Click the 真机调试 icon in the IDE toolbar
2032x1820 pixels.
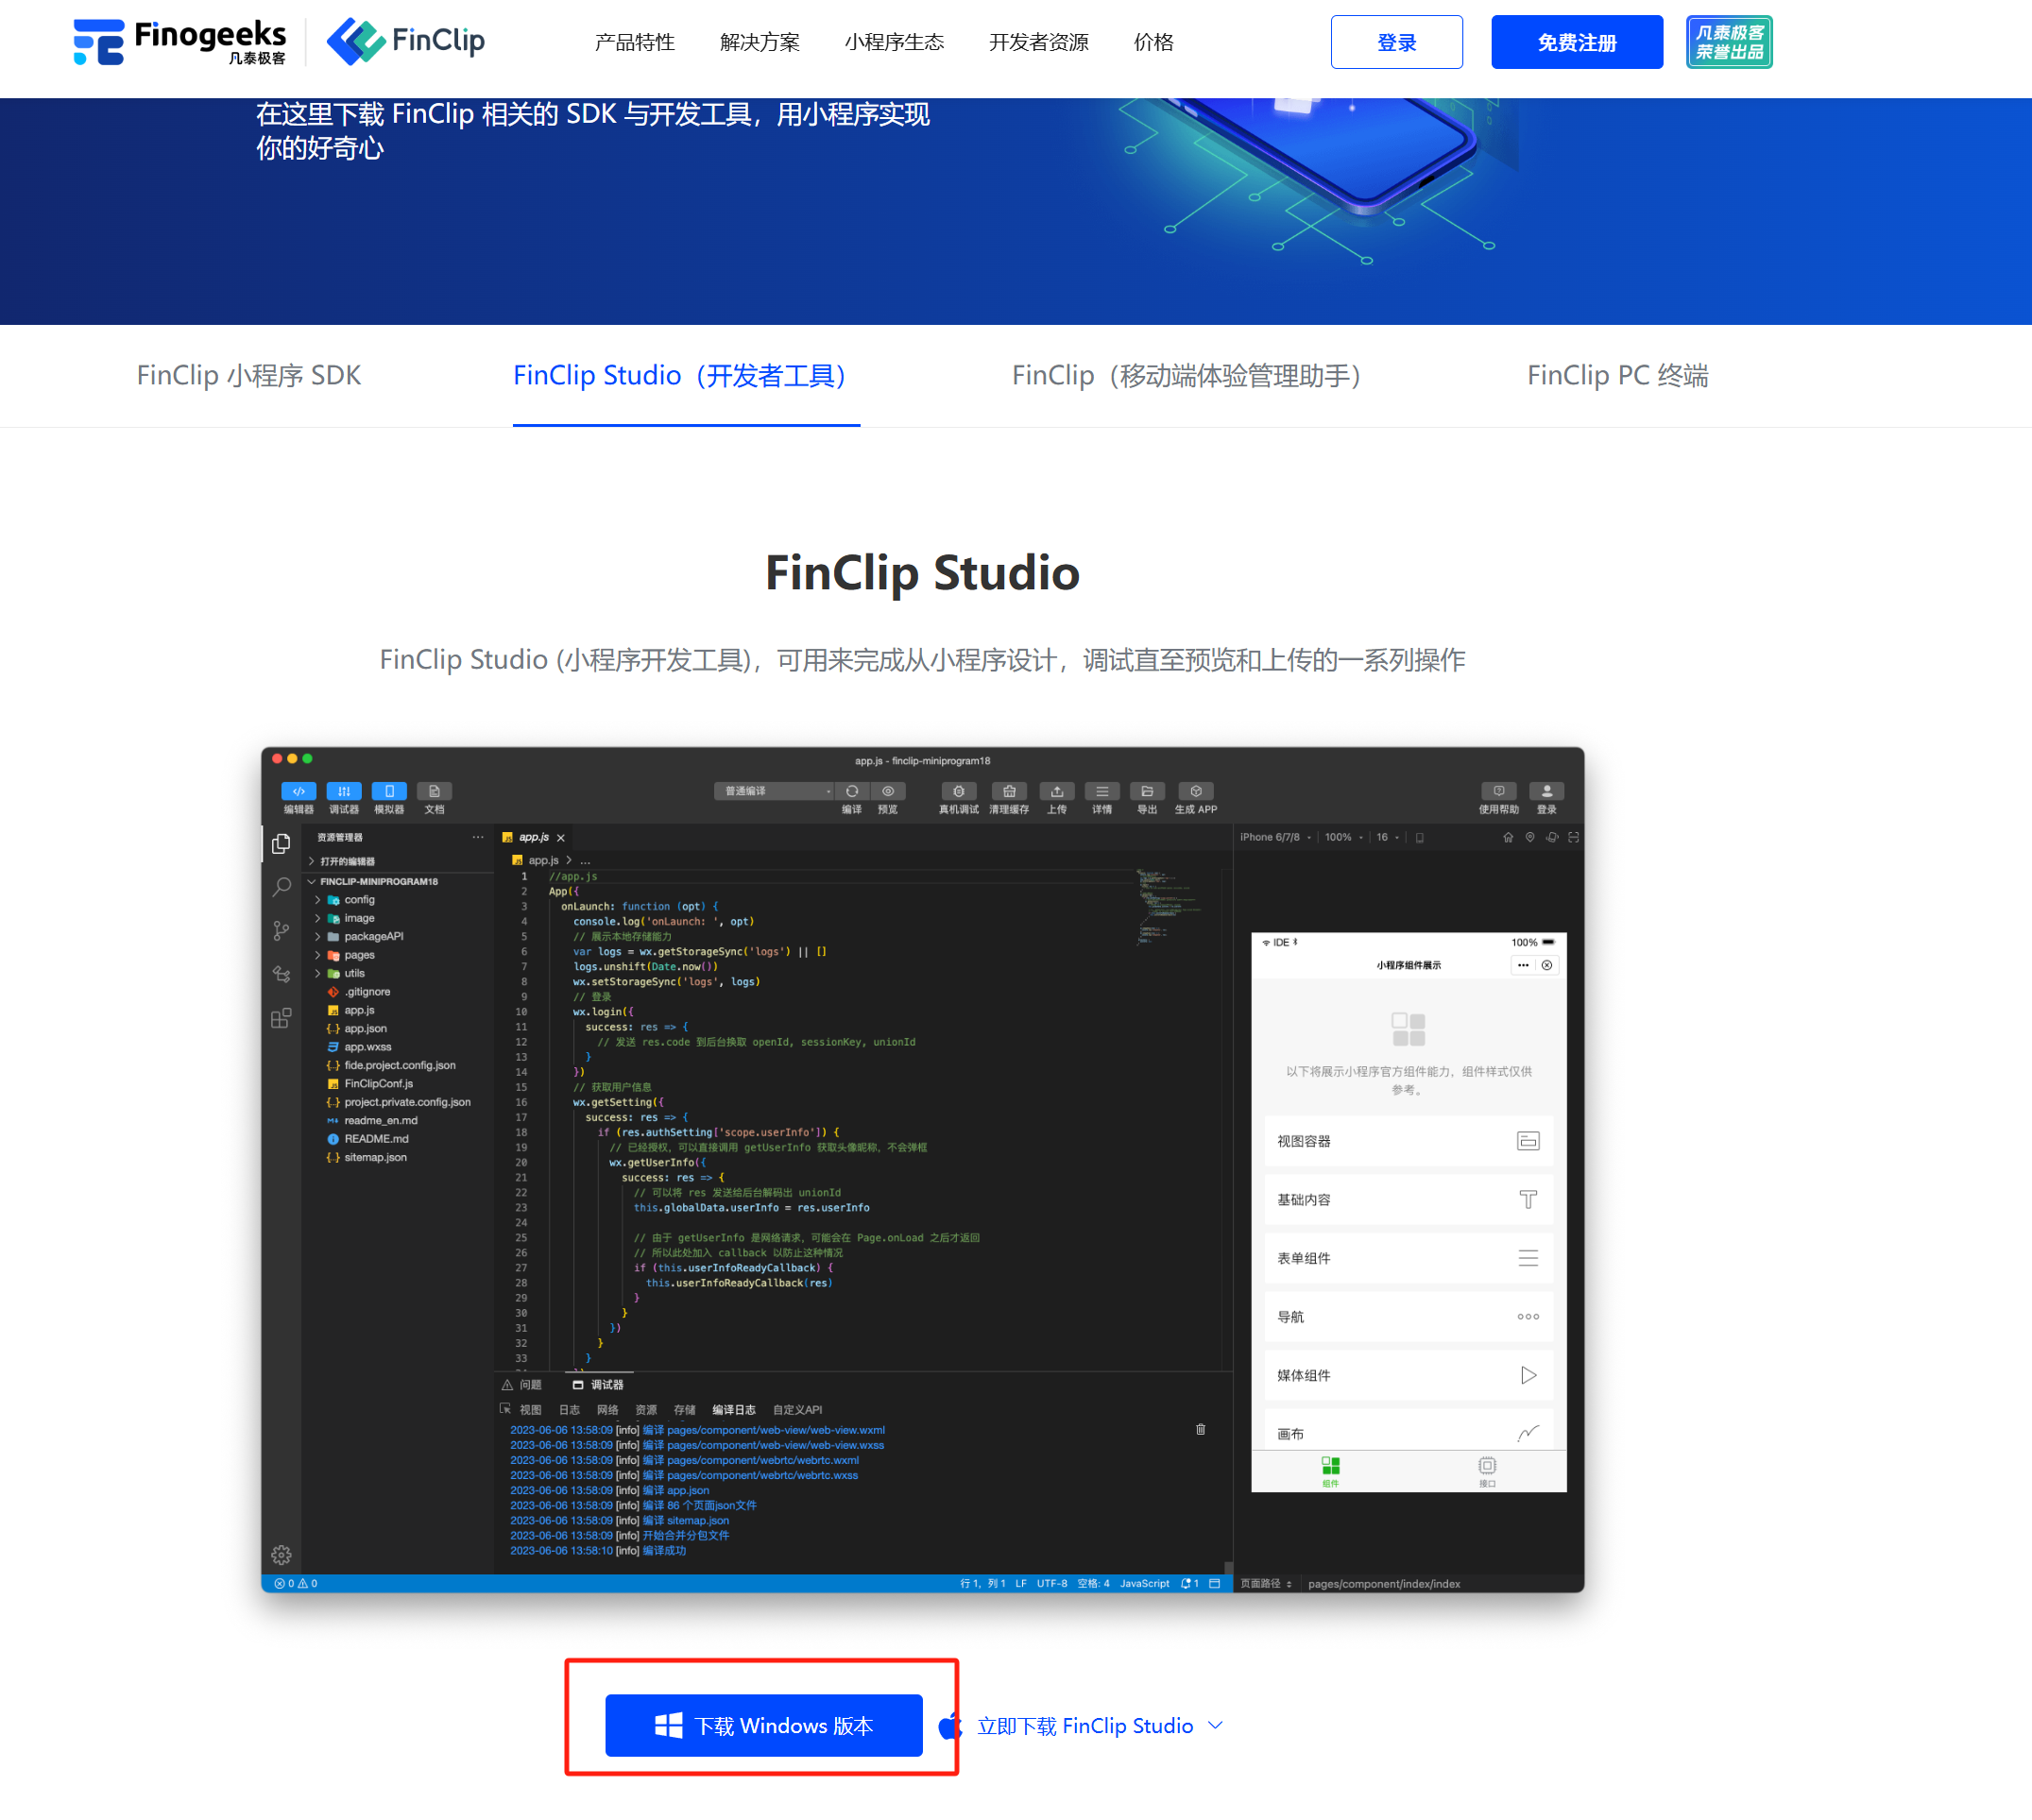958,791
